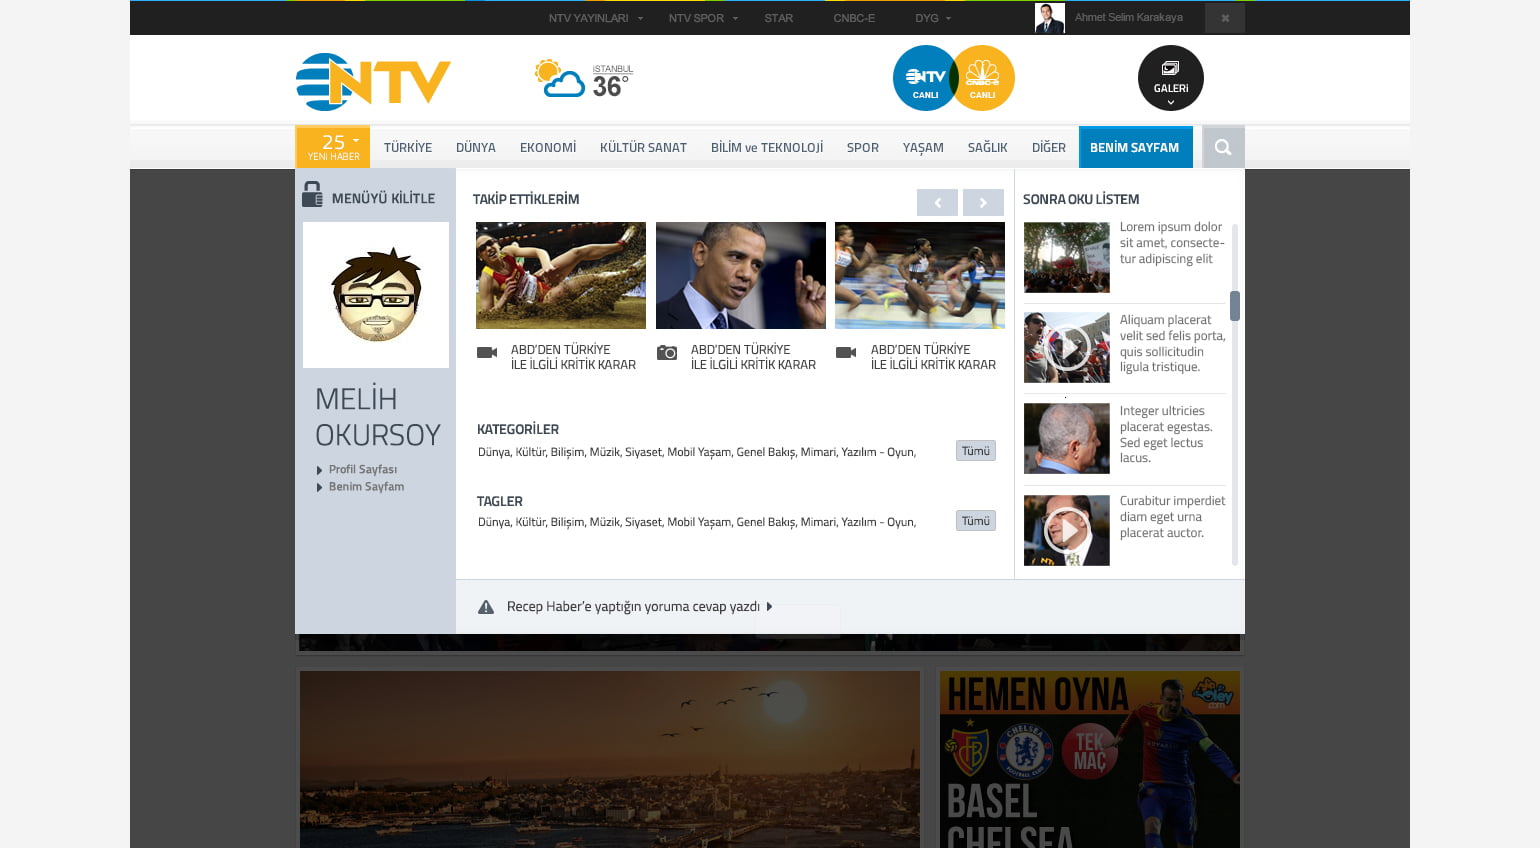Open the Ekonomi menu item
Viewport: 1540px width, 848px height.
coord(547,147)
